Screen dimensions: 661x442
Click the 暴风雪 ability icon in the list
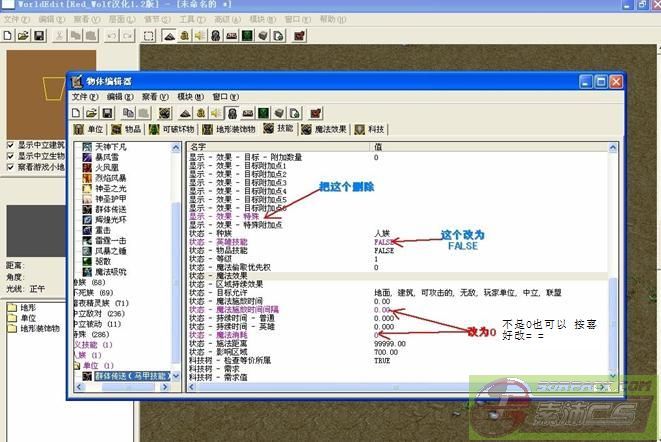tap(86, 157)
